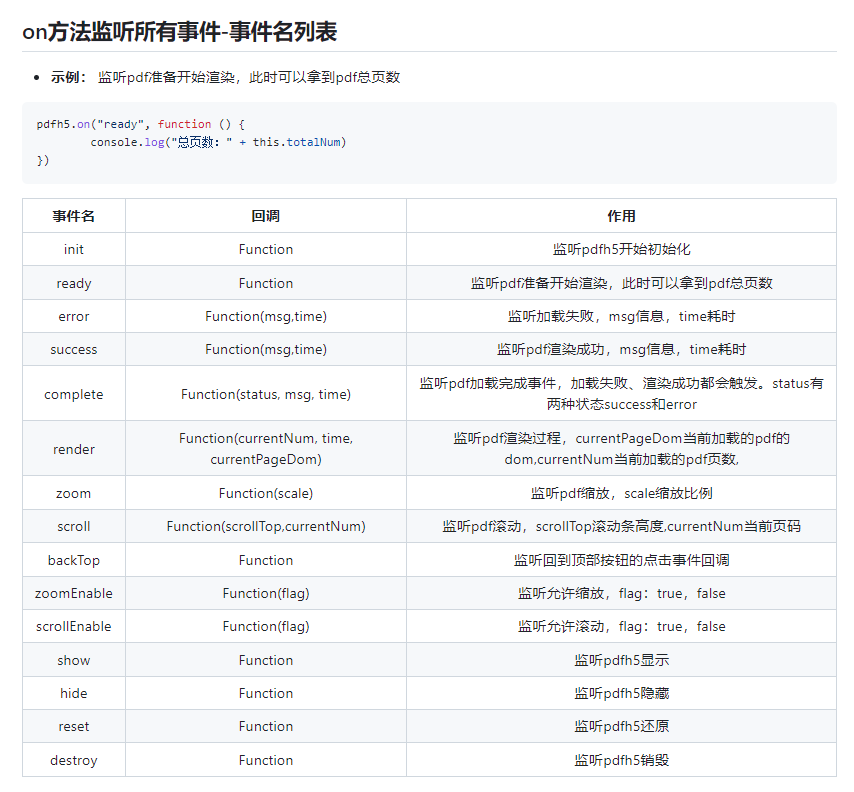The height and width of the screenshot is (792, 854).
Task: Click the ready event name cell
Action: (x=74, y=283)
